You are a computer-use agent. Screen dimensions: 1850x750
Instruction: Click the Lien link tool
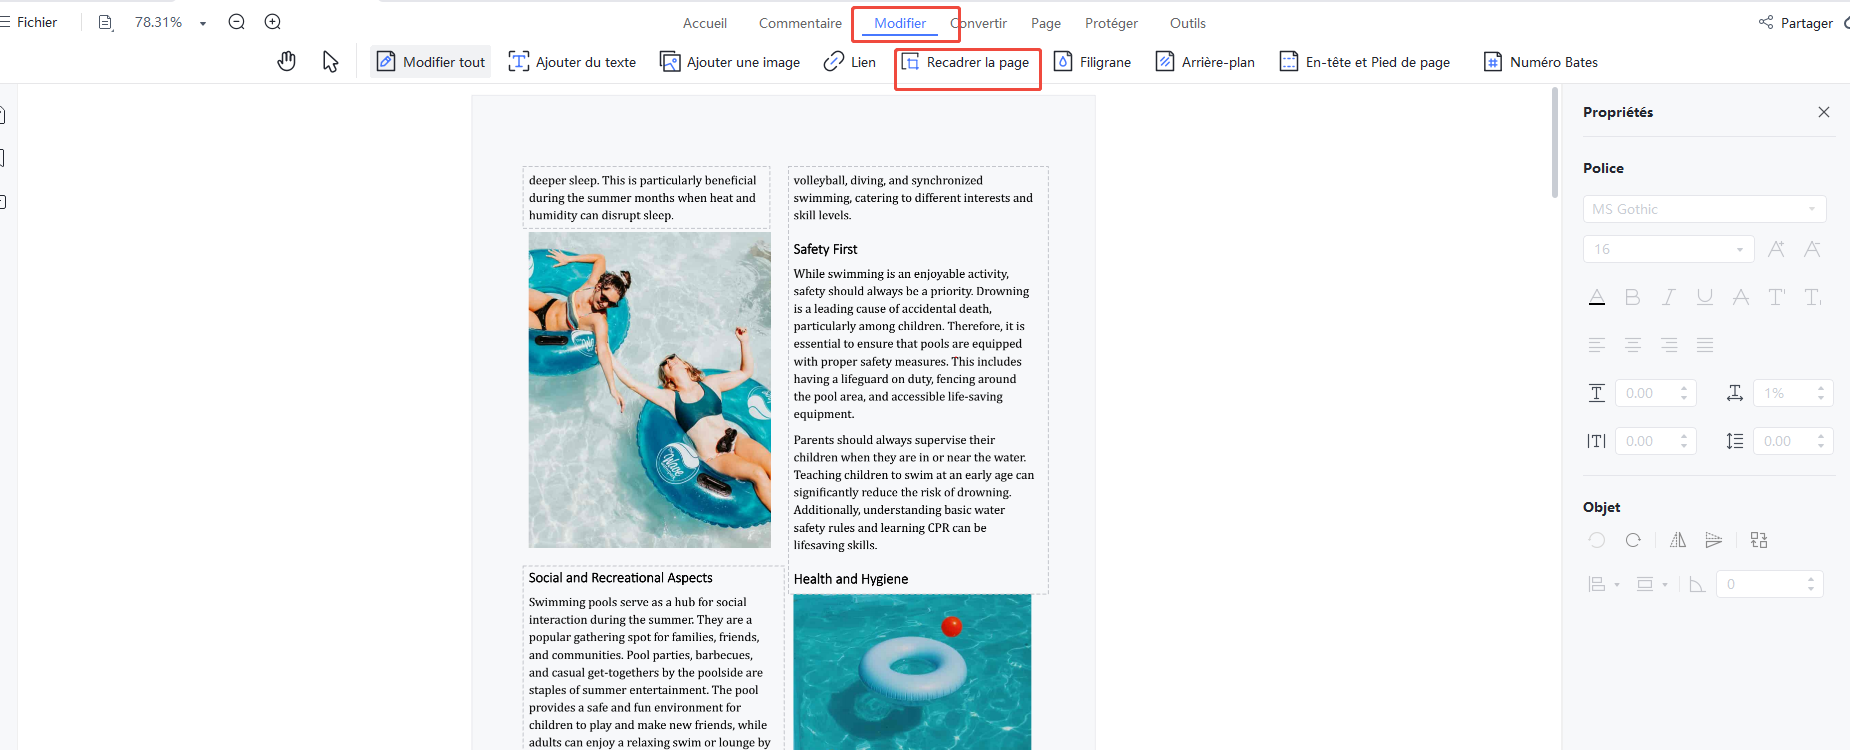[850, 62]
